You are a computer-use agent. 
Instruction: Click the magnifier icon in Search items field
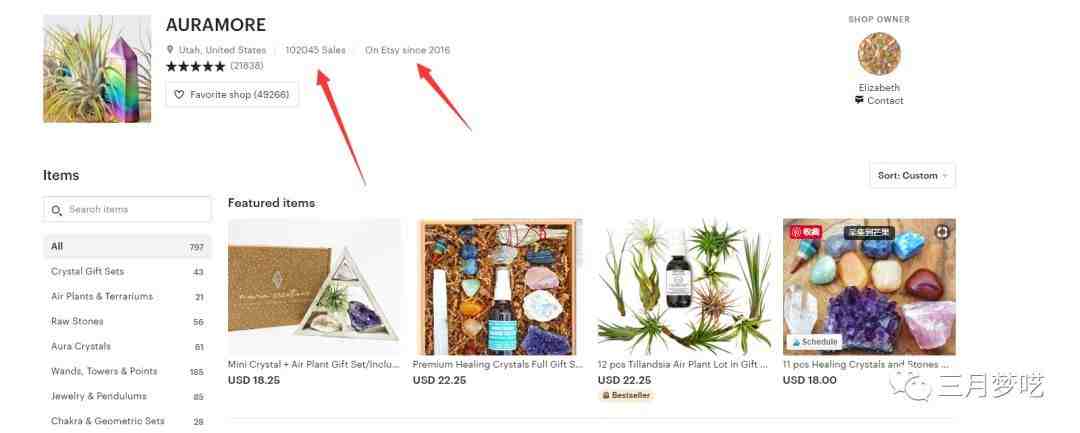[x=56, y=209]
